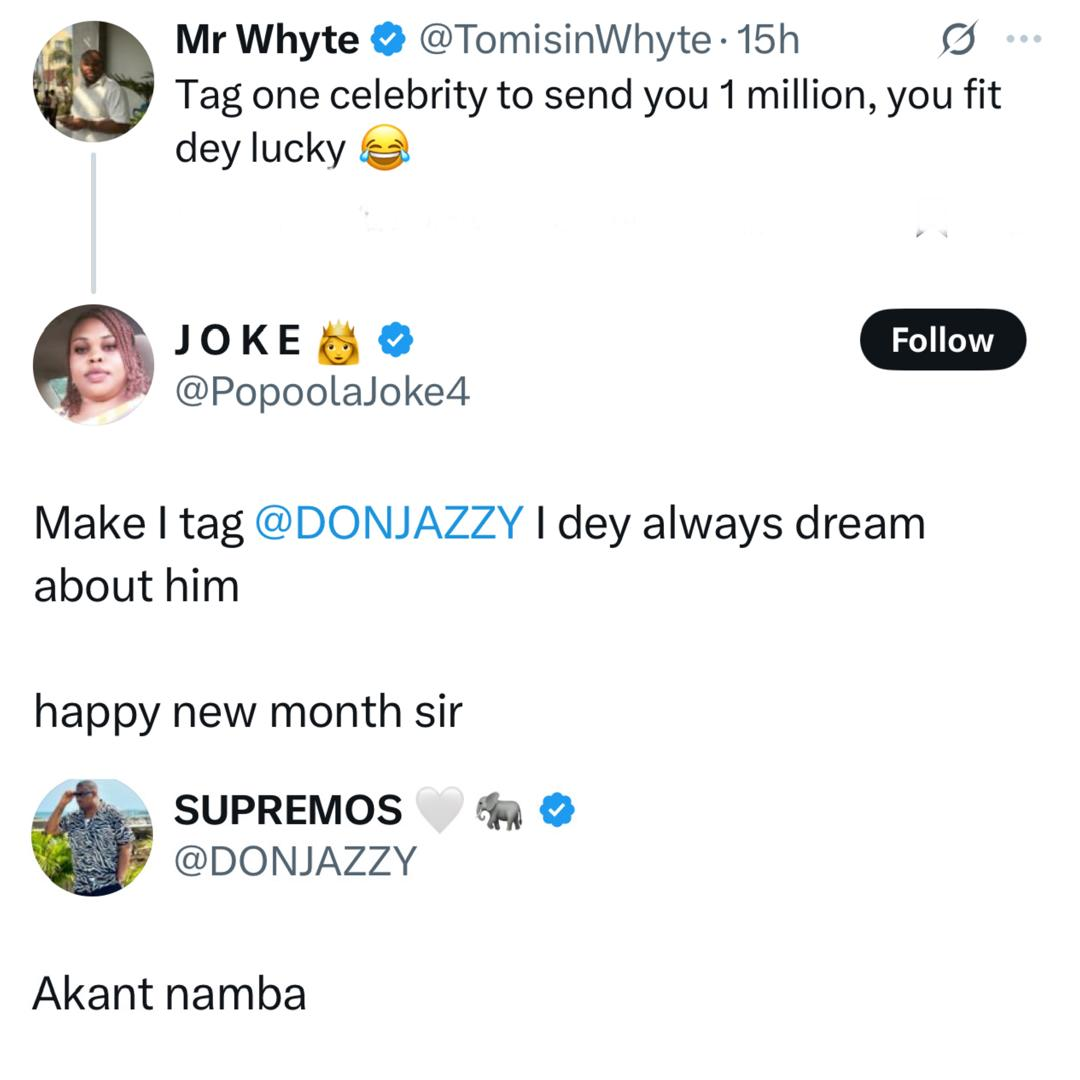Open the @DONJAZZY mention link in reply

(390, 524)
